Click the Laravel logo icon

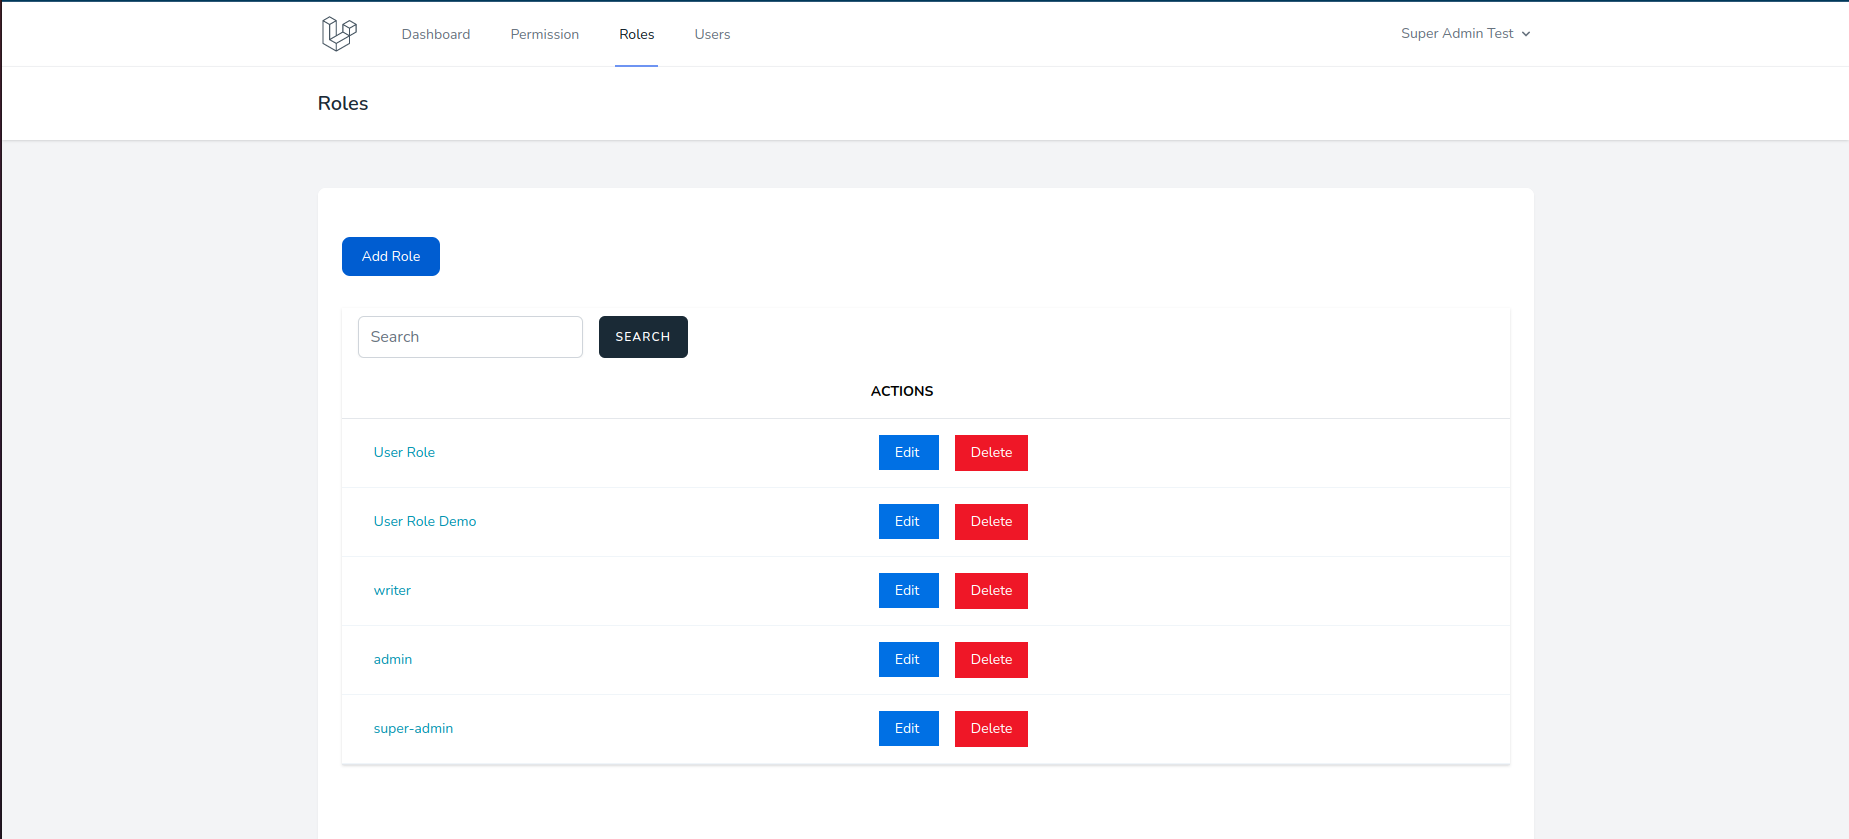(x=339, y=34)
